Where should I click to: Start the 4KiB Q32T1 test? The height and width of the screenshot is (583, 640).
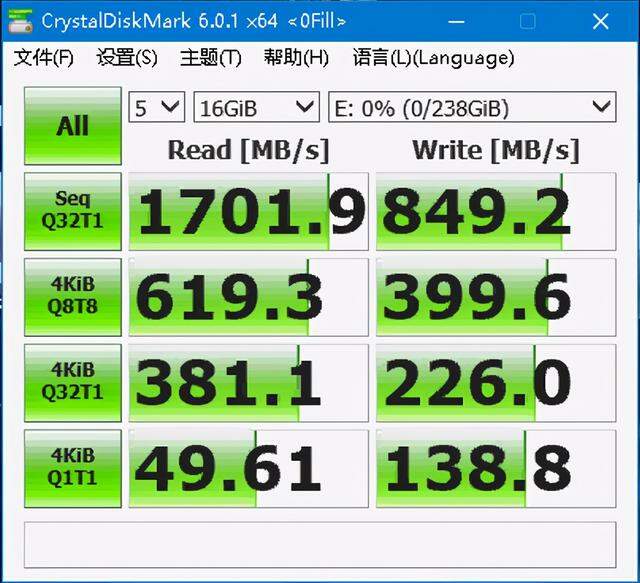tap(73, 383)
